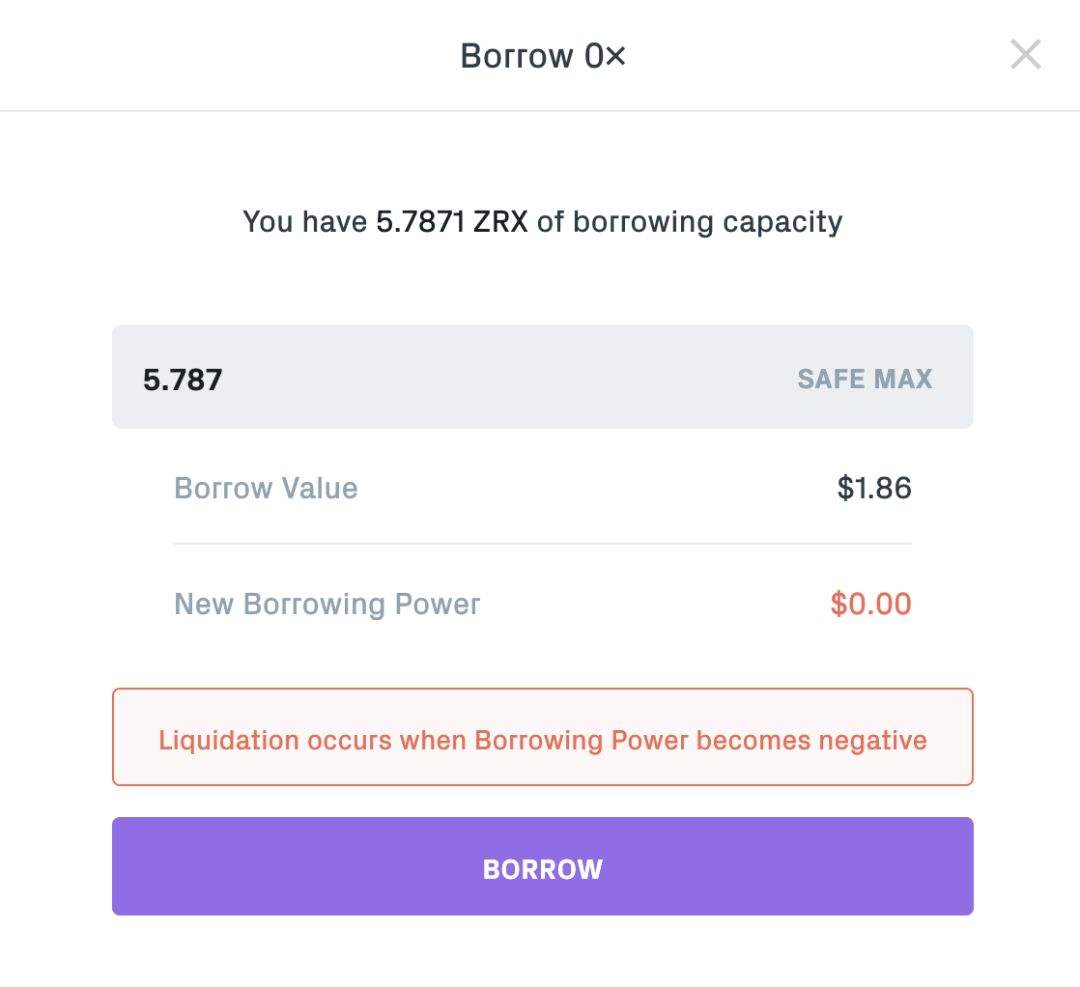Screen dimensions: 1080x987
Task: Click the New Borrowing Power label
Action: point(327,604)
